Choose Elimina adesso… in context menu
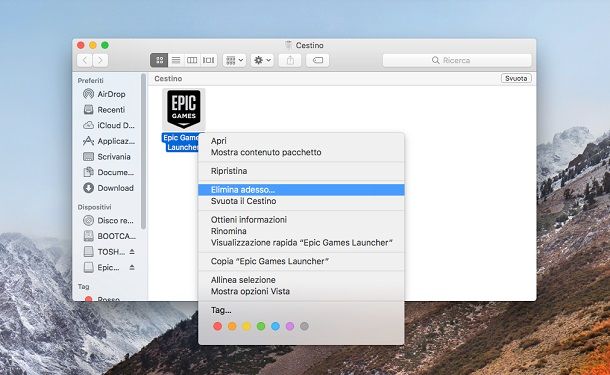Screen dimensions: 610x375 [301, 190]
